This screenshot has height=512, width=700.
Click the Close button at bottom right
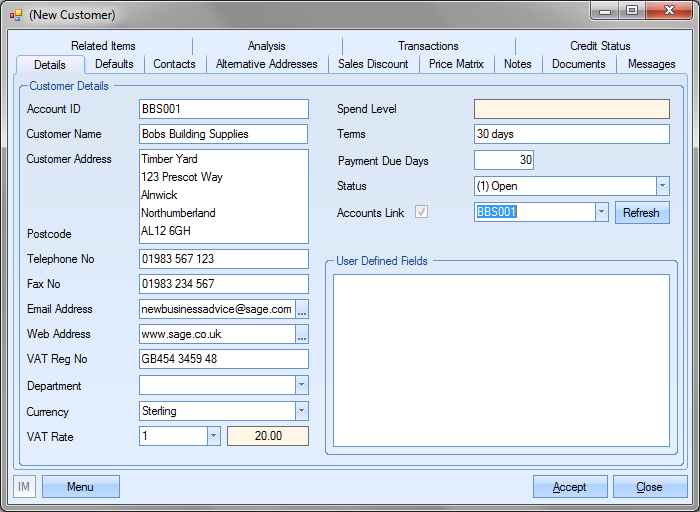click(649, 487)
